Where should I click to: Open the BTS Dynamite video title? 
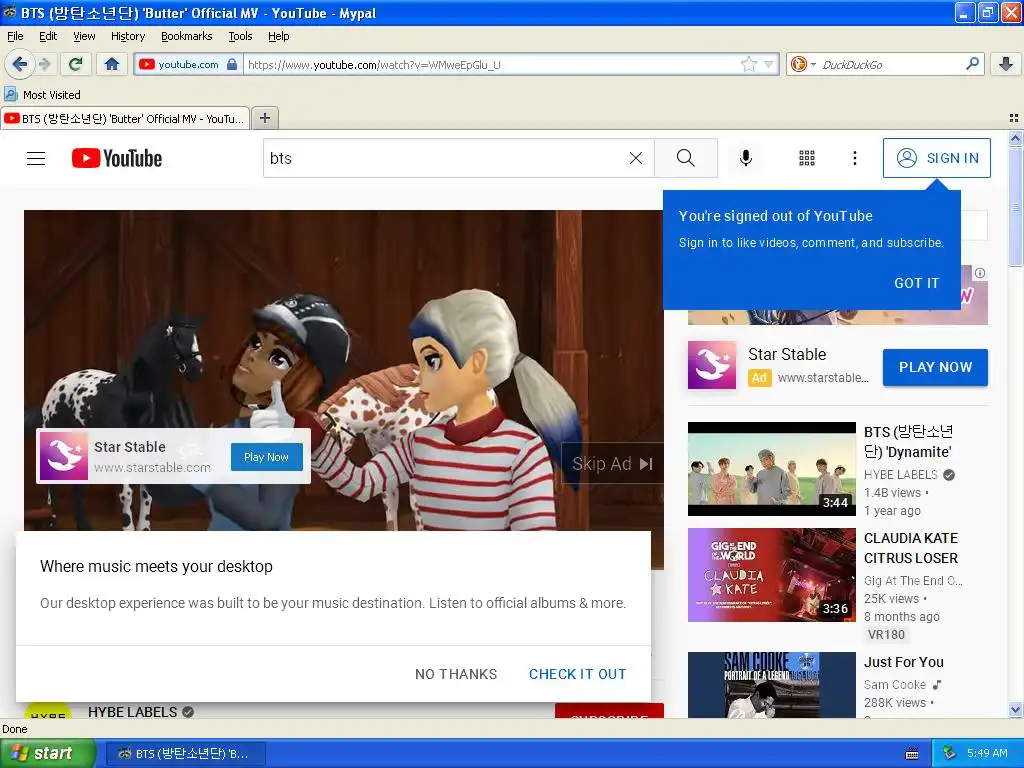click(x=908, y=441)
